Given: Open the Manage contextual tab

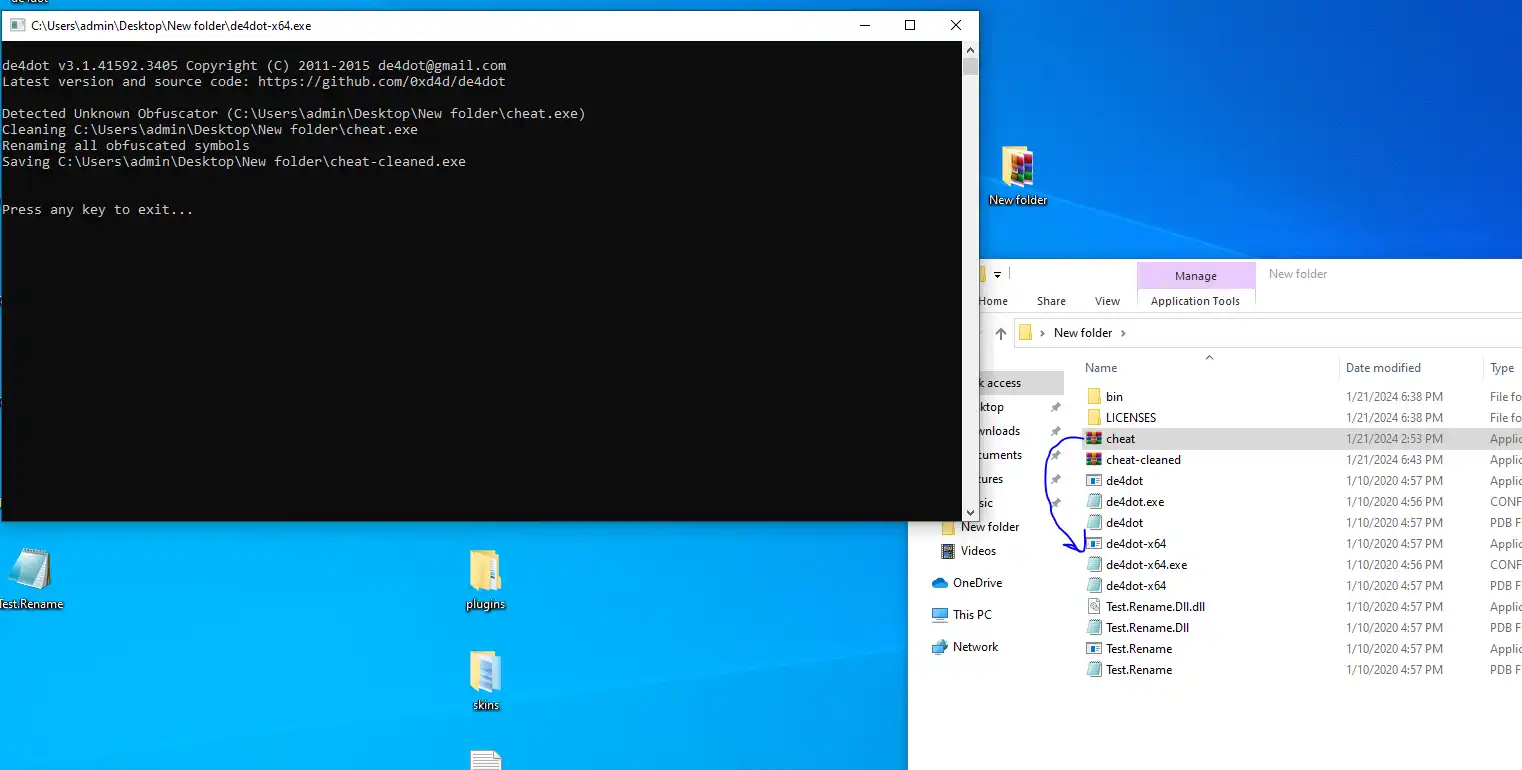Looking at the screenshot, I should [x=1196, y=276].
